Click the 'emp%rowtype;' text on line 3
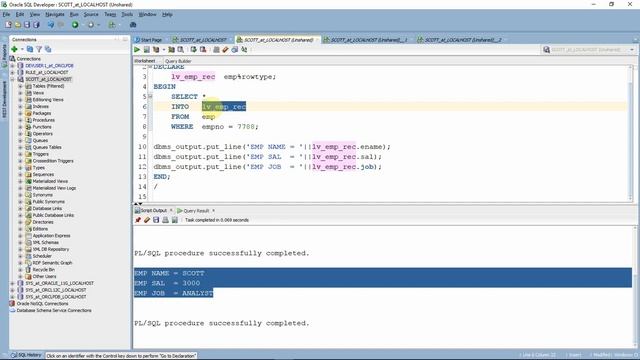 click(249, 77)
